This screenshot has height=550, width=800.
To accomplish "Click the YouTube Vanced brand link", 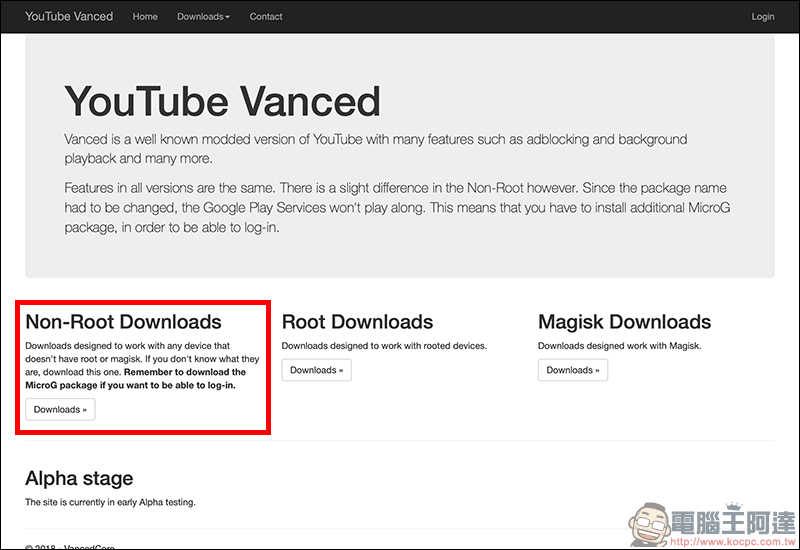I will pos(69,16).
